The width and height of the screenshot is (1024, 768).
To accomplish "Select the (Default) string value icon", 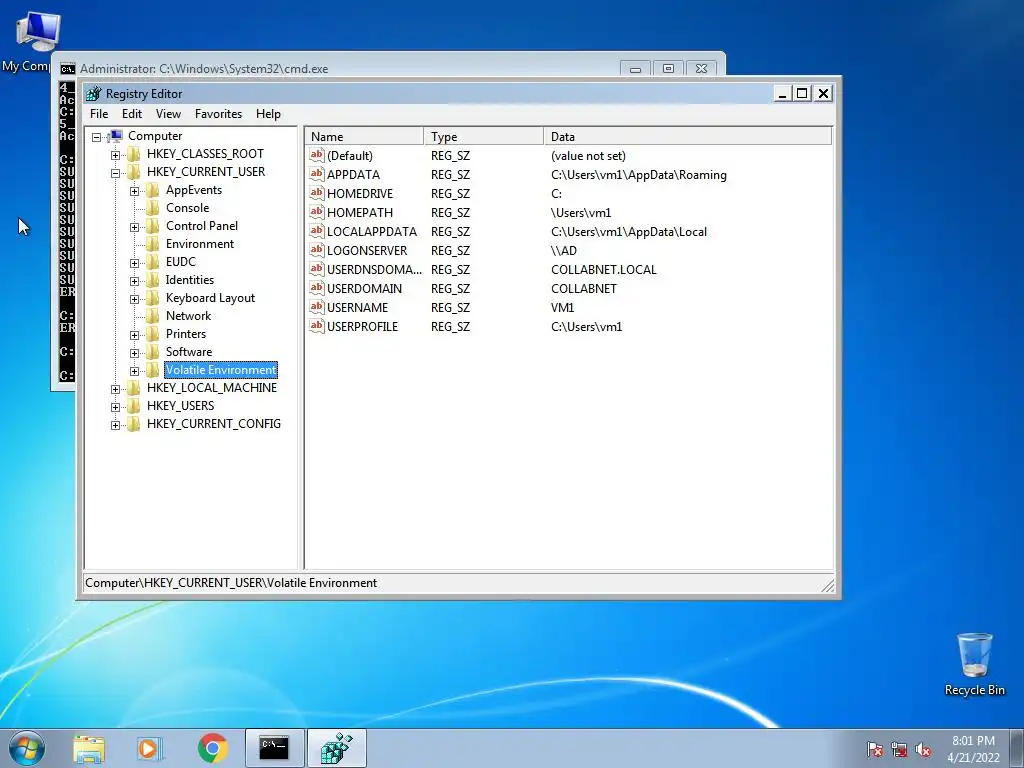I will coord(317,155).
